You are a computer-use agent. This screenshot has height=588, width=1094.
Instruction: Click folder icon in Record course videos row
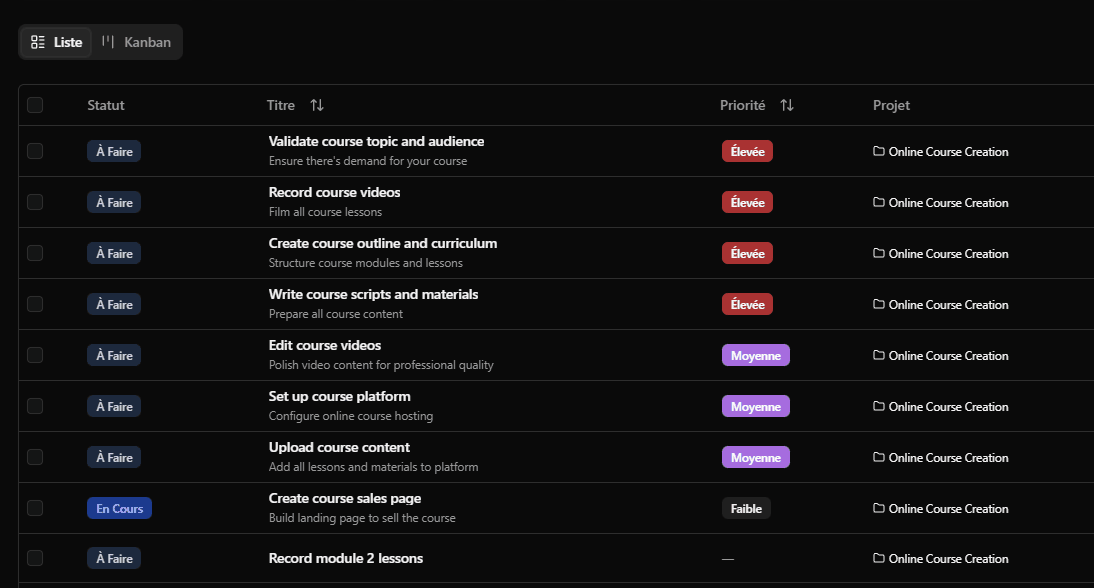point(879,203)
